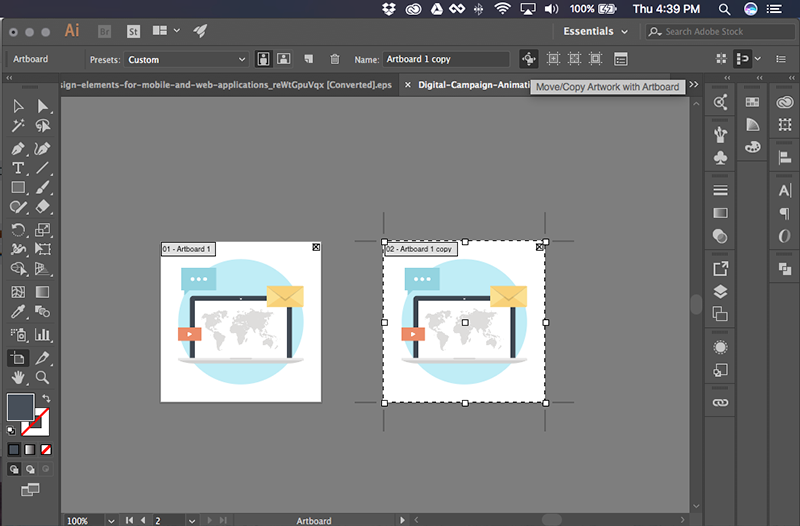Set artboard to landscape orientation
This screenshot has width=800, height=526.
pyautogui.click(x=284, y=59)
